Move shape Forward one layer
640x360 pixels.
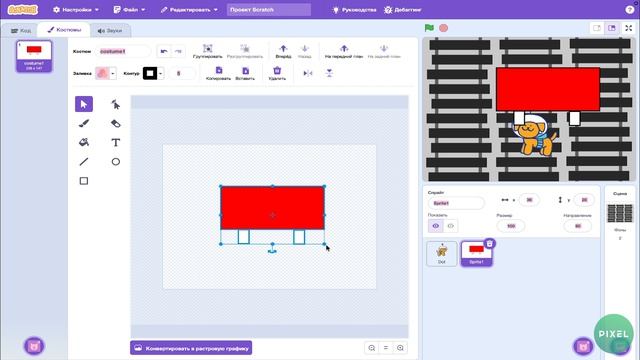283,51
